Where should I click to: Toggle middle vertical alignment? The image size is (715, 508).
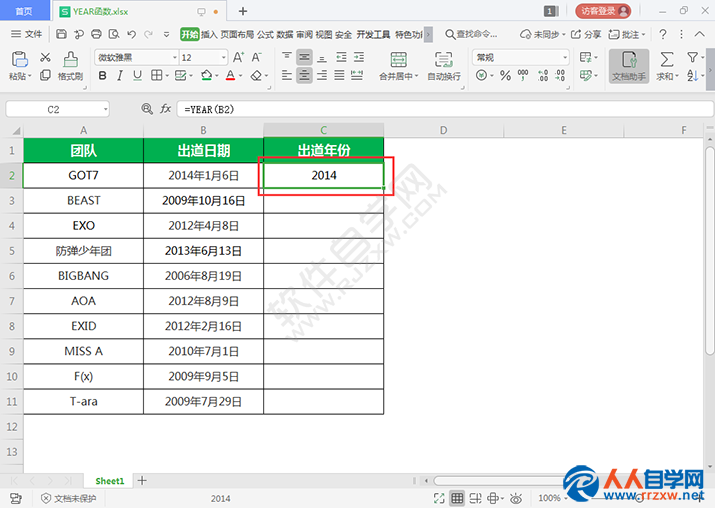point(304,57)
